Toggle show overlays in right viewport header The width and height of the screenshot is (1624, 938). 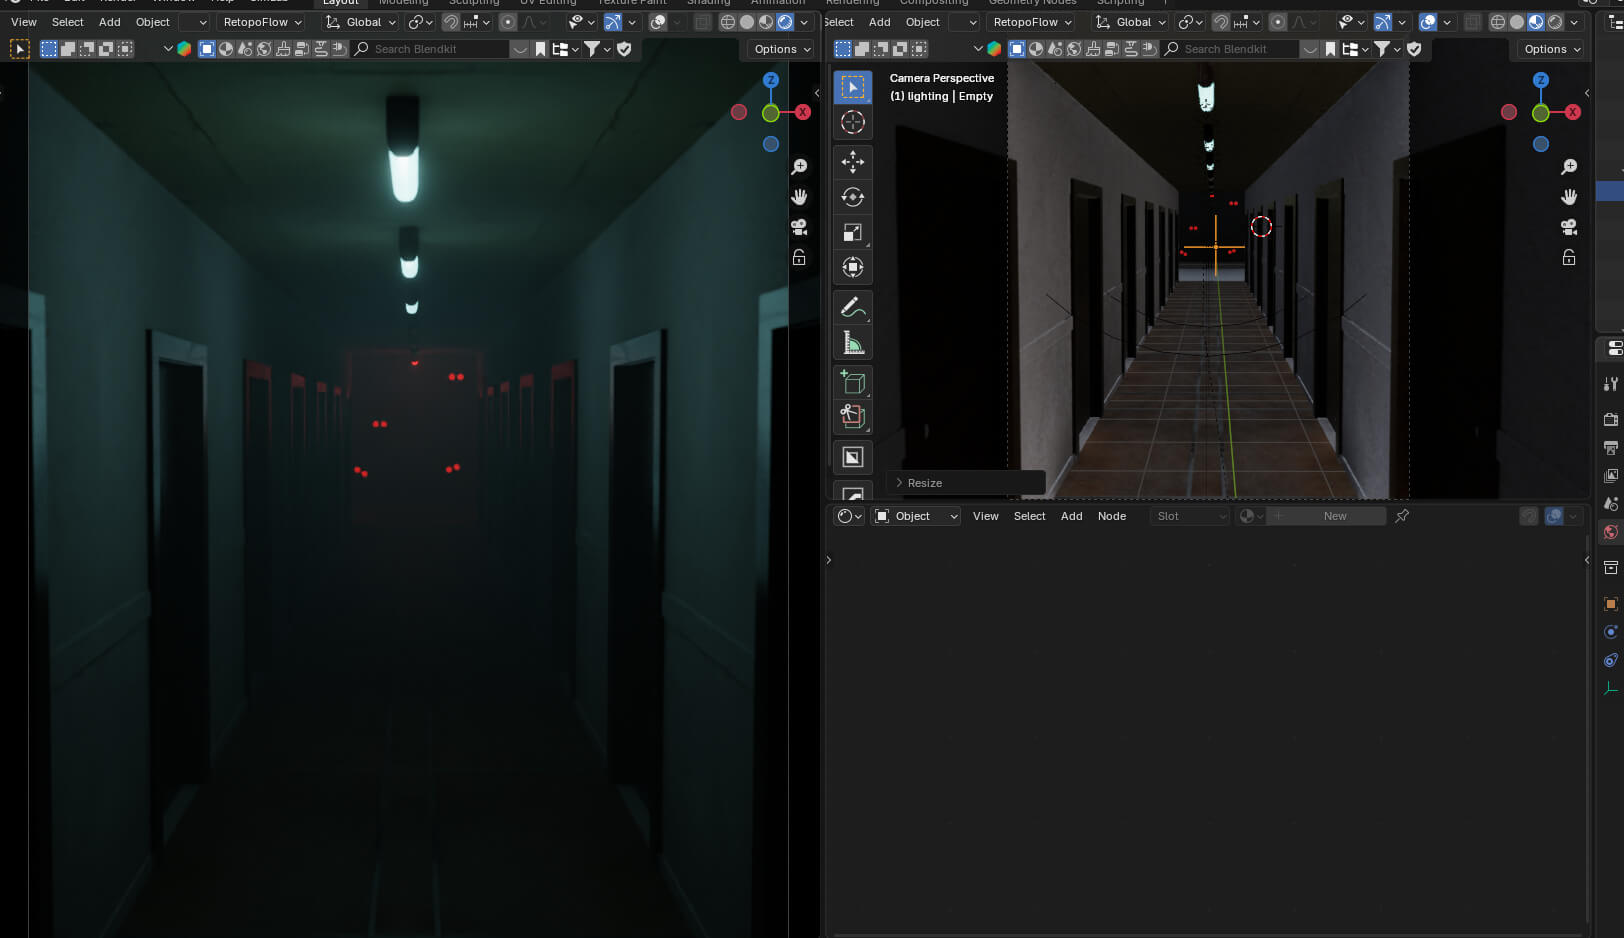click(x=1428, y=22)
